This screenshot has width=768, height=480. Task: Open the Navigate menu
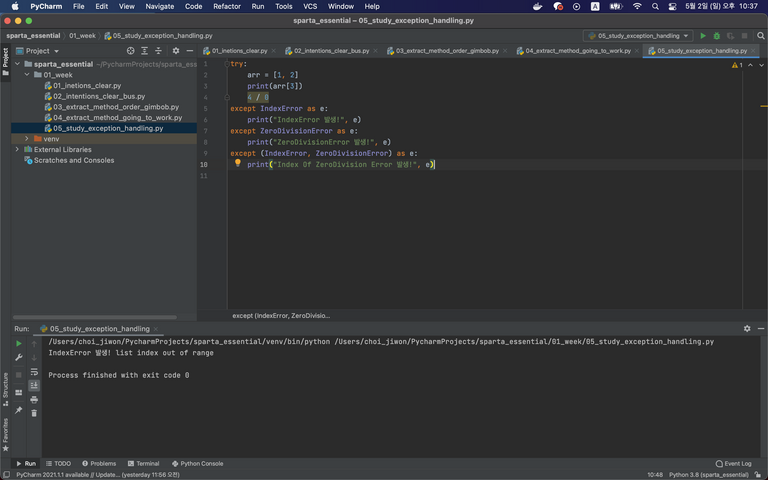coord(160,6)
